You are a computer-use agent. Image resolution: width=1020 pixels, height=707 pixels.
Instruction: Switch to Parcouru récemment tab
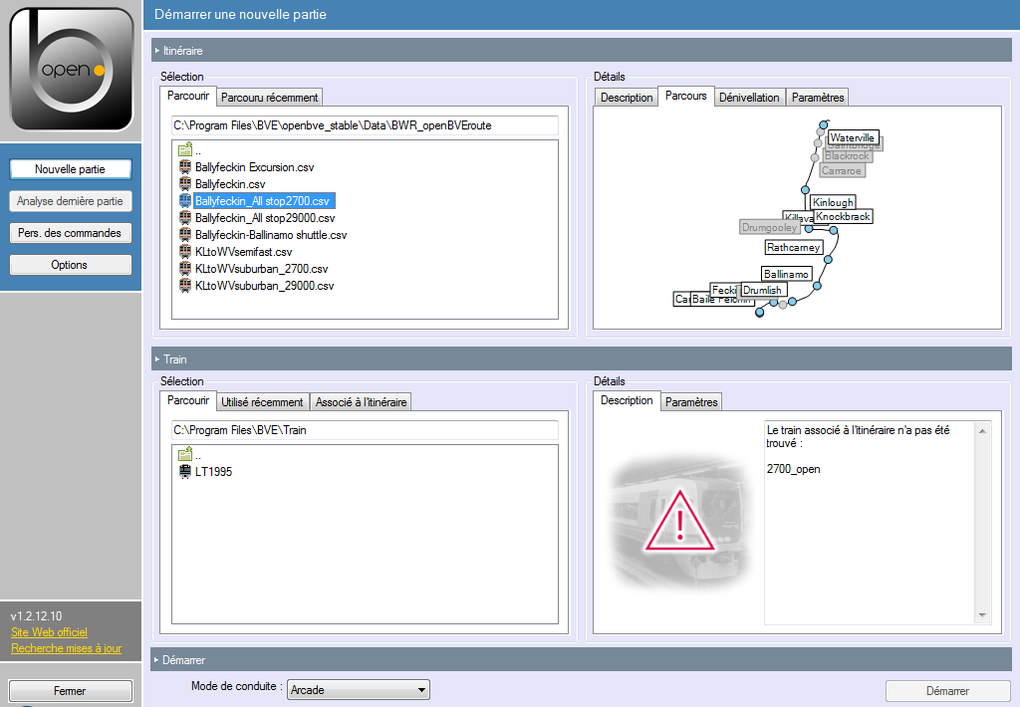[269, 98]
